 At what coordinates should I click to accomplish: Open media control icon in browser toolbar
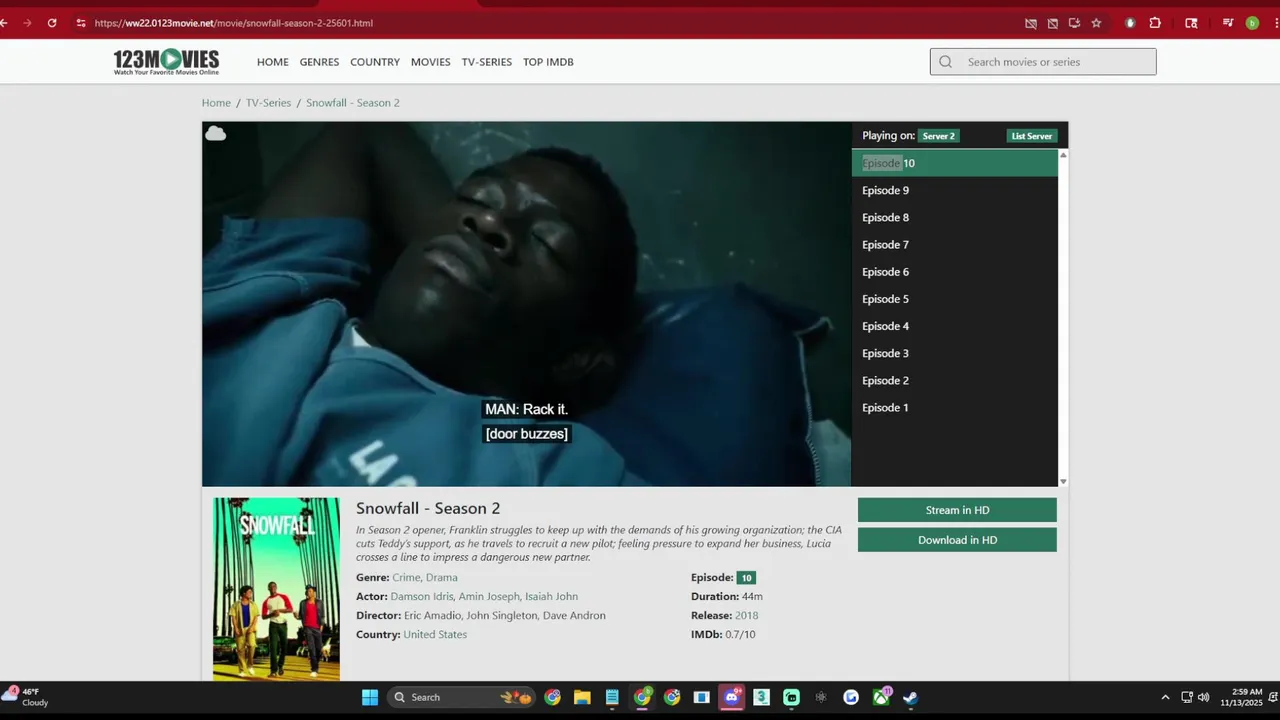point(1227,23)
